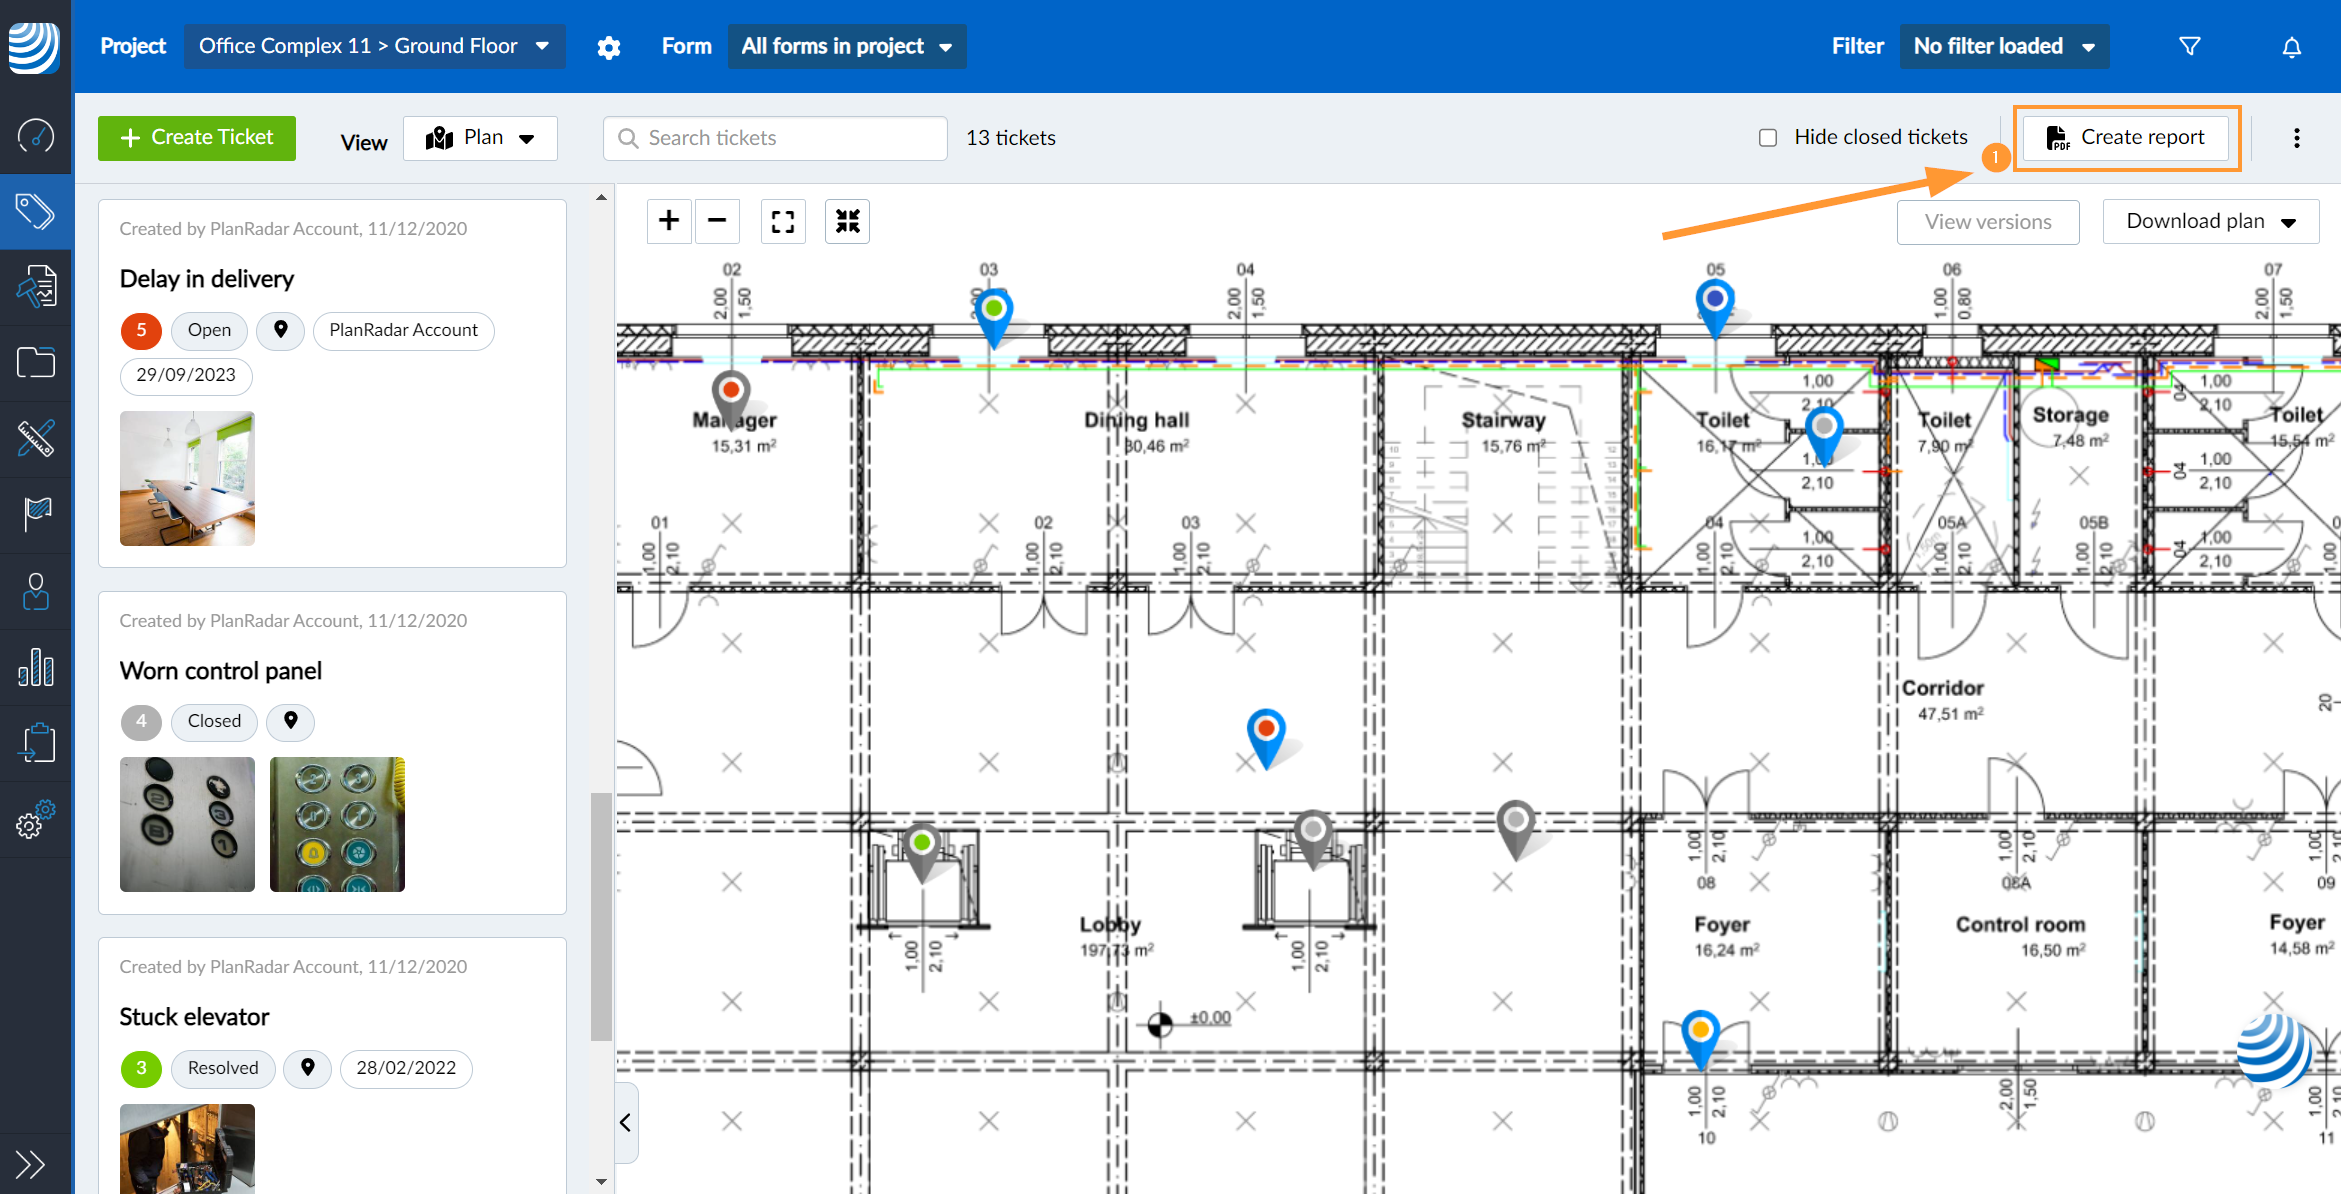Image resolution: width=2341 pixels, height=1194 pixels.
Task: Click the Create Ticket button
Action: [x=197, y=138]
